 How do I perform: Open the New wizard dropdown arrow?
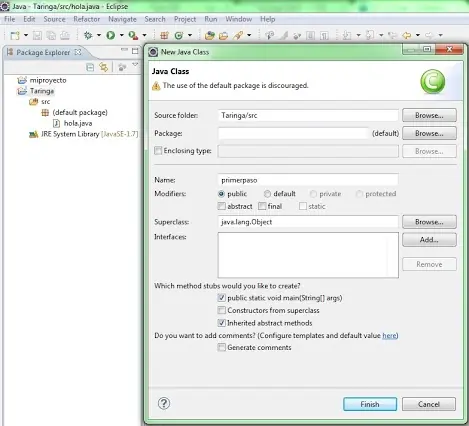26,35
